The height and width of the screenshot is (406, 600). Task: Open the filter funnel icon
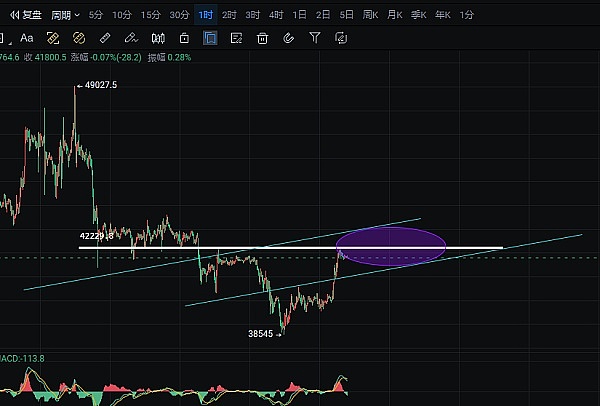[314, 38]
